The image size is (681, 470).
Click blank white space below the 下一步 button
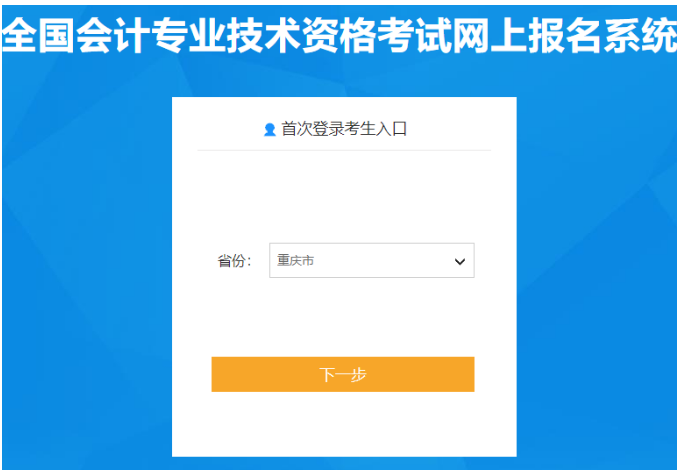(x=344, y=424)
